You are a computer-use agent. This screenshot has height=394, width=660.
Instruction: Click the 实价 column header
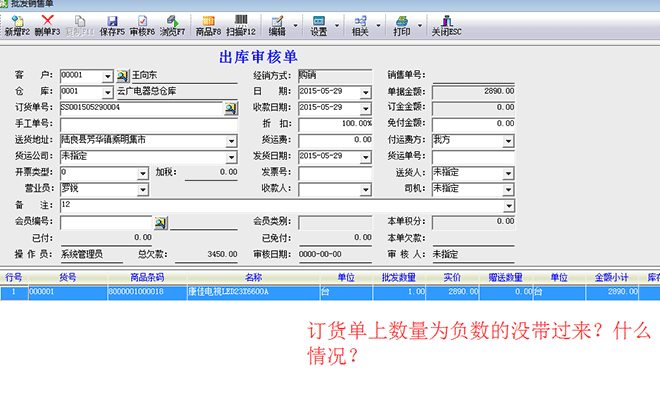pos(452,277)
